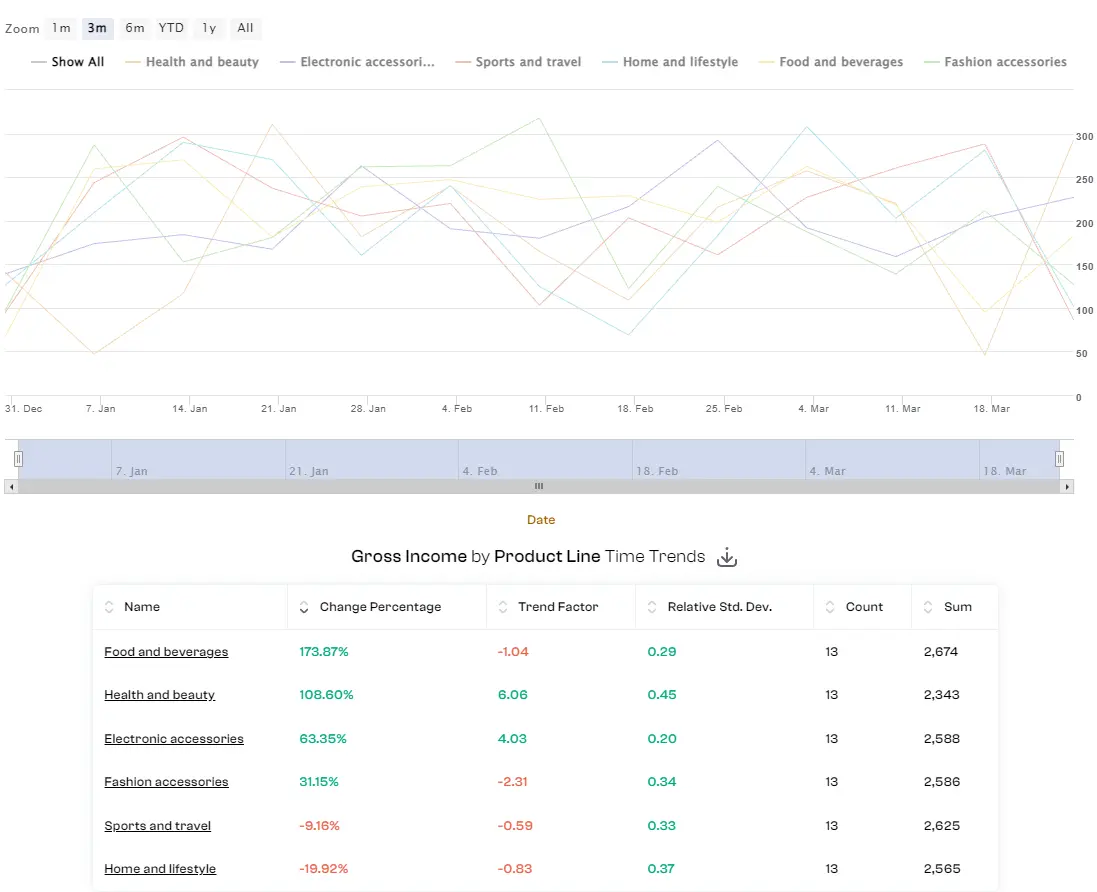The width and height of the screenshot is (1097, 892).
Task: Hide the Fashion accessories series
Action: [x=1004, y=62]
